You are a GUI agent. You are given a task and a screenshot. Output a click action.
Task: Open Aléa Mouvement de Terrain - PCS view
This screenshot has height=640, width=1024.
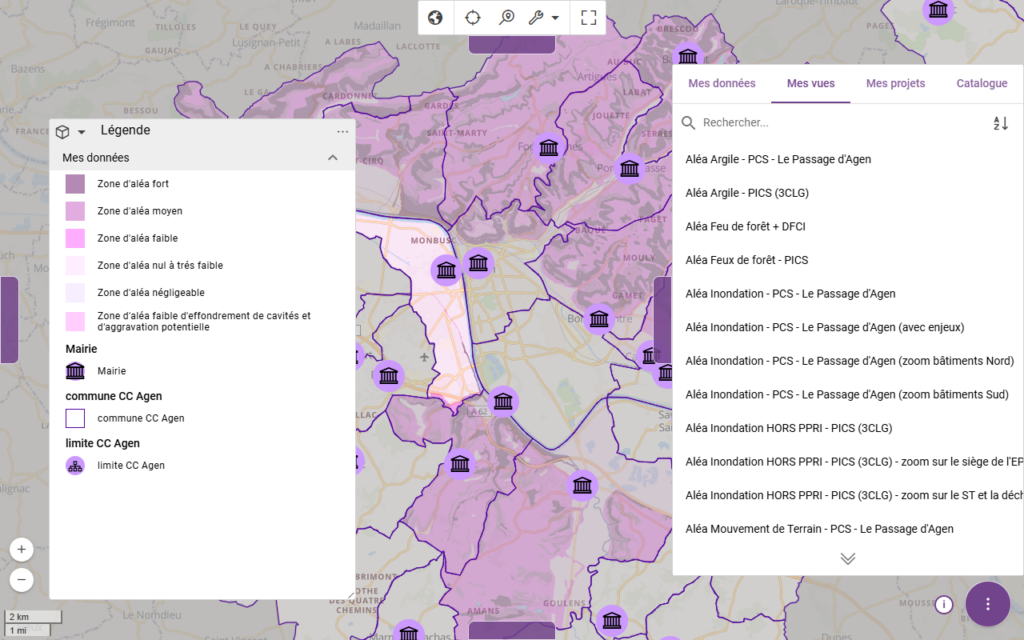coord(819,529)
